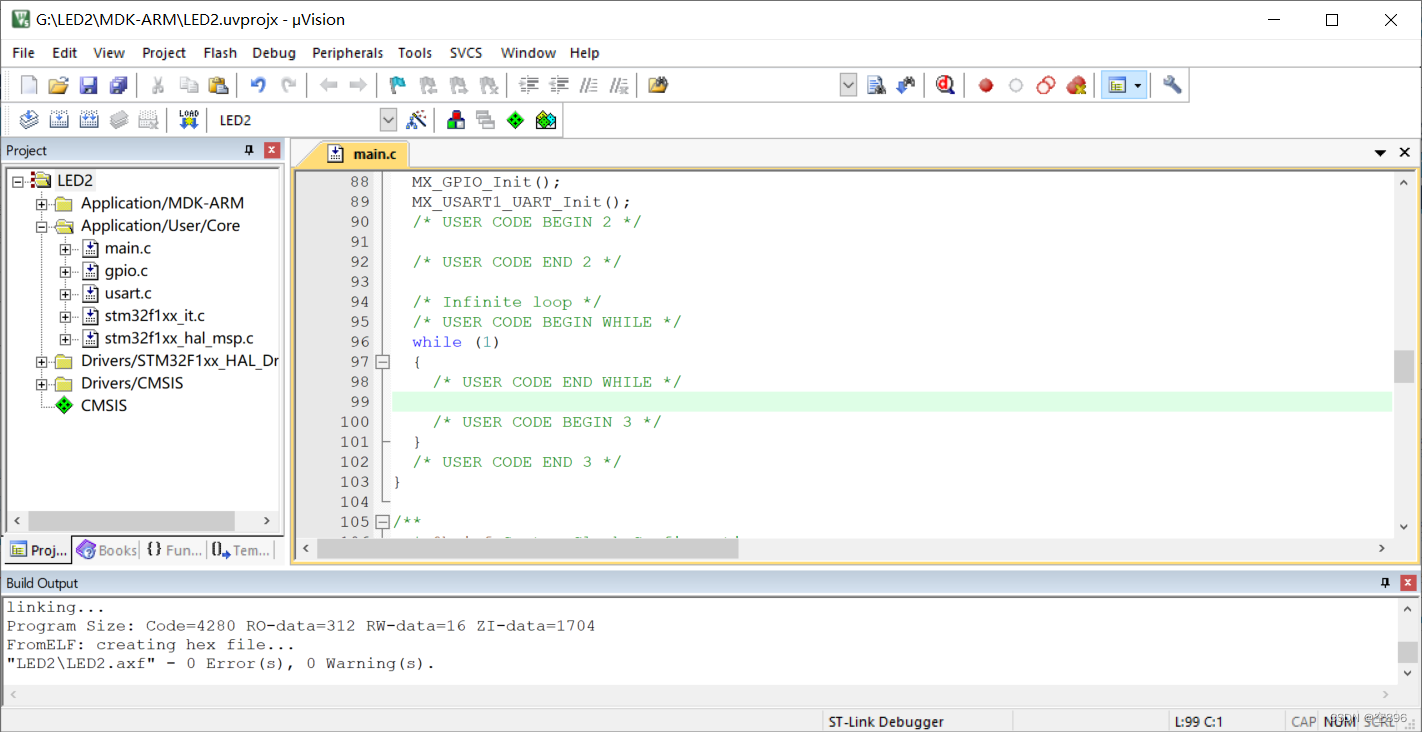
Task: Expand the Application/MDK-ARM folder
Action: [42, 203]
